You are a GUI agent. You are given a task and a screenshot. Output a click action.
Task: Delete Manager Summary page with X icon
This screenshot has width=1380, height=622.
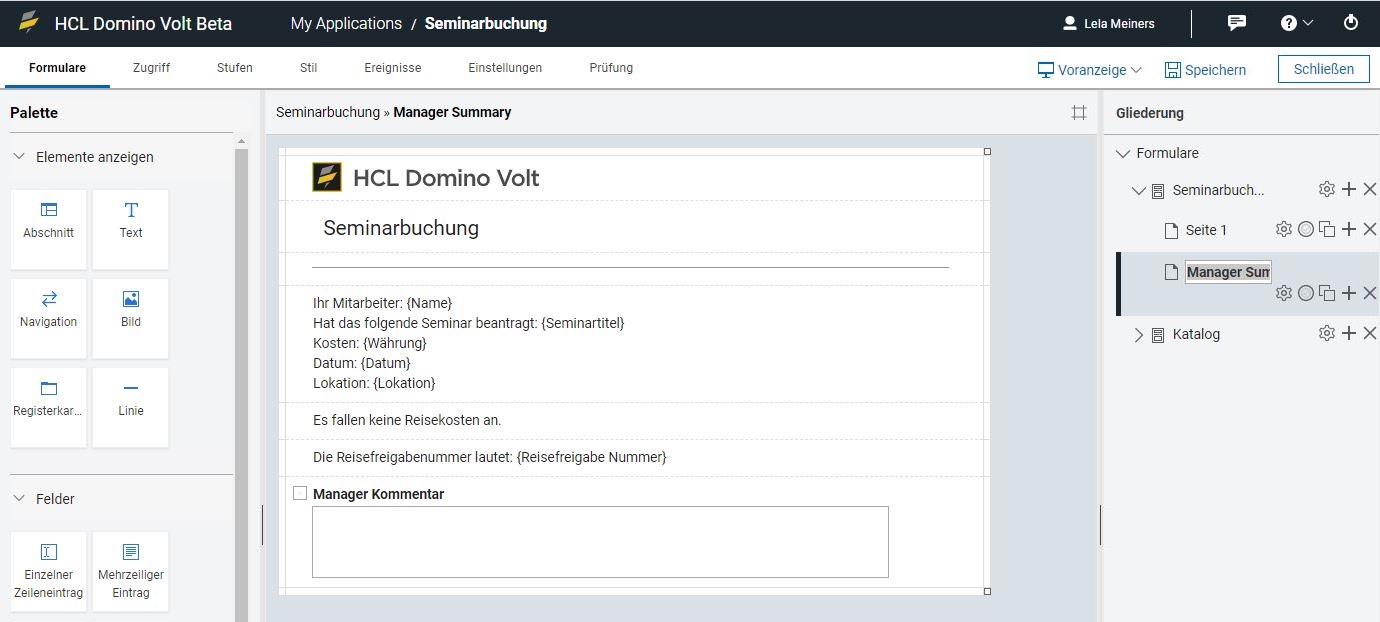[x=1370, y=293]
